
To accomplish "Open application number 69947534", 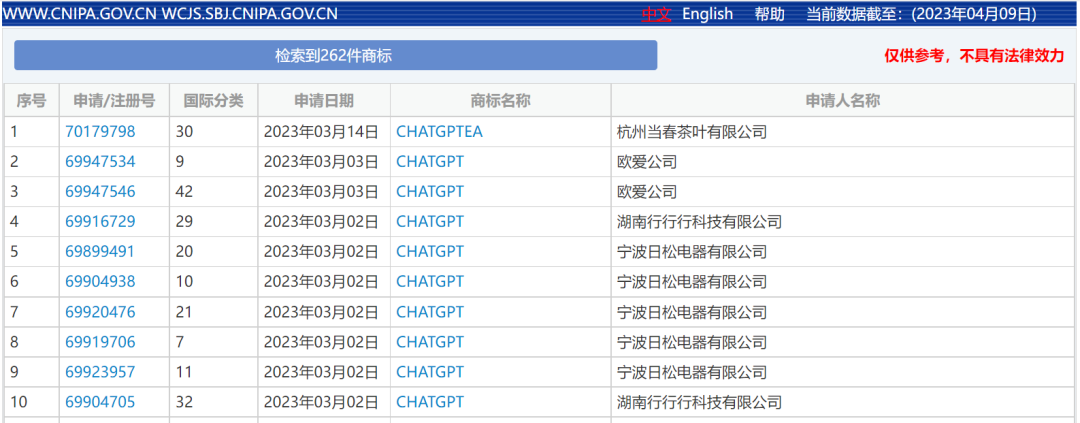I will point(100,162).
